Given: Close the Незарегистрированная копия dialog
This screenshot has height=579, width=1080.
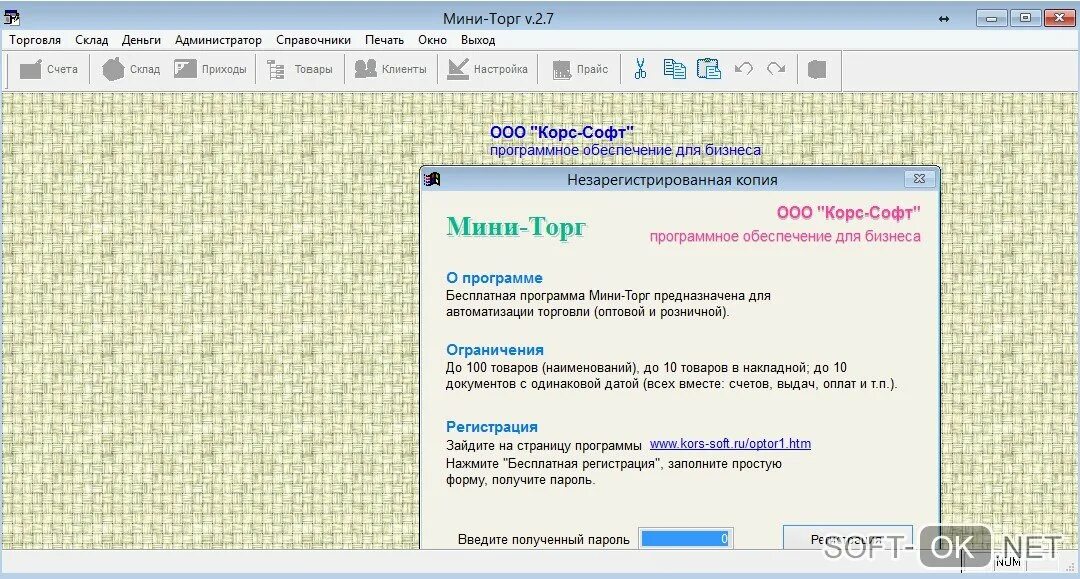Looking at the screenshot, I should tap(919, 179).
